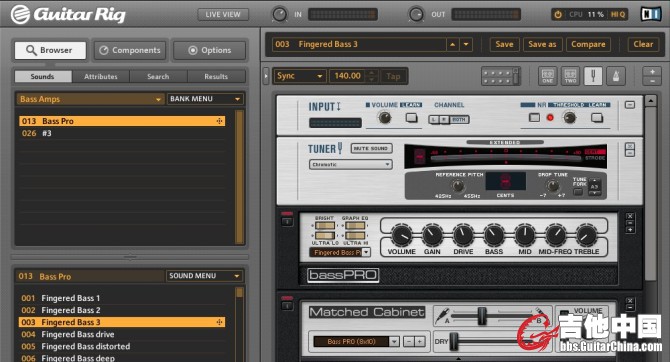The image size is (670, 362).
Task: Select BOTH input channel
Action: (459, 120)
